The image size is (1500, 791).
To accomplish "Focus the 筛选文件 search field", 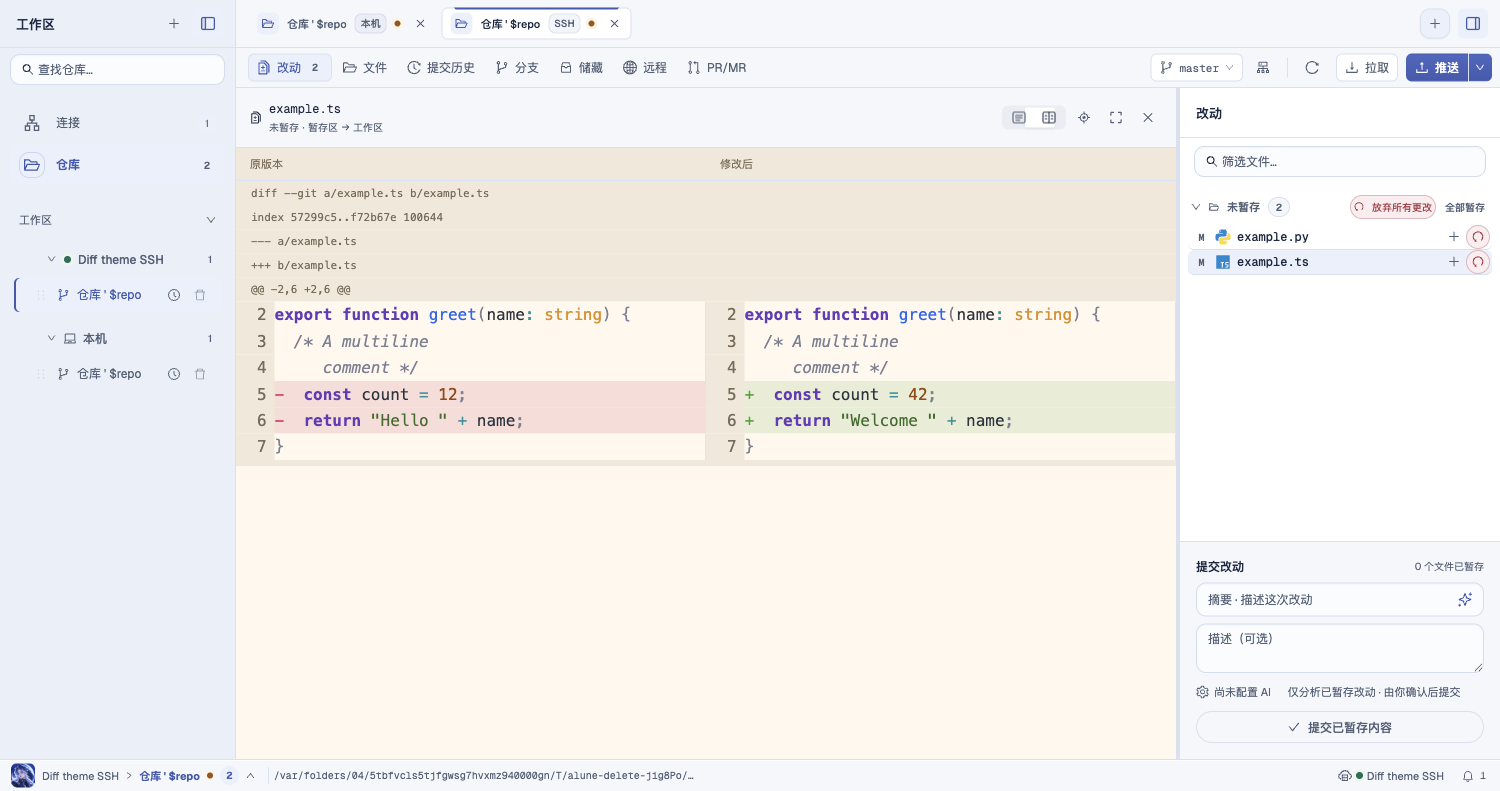I will coord(1340,161).
